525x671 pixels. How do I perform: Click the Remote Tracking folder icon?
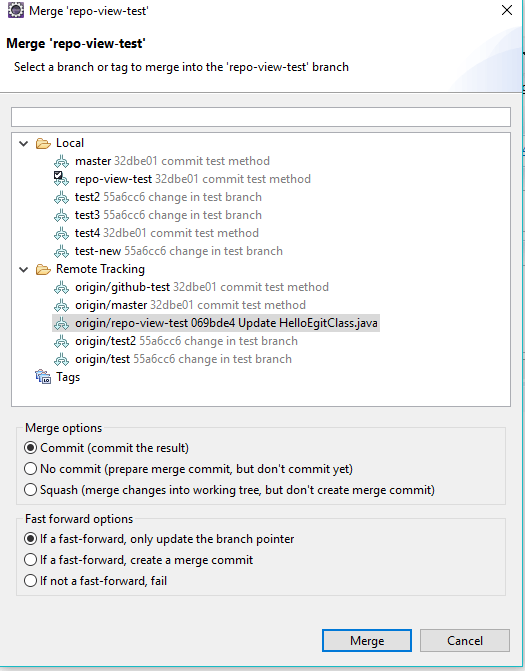[43, 269]
